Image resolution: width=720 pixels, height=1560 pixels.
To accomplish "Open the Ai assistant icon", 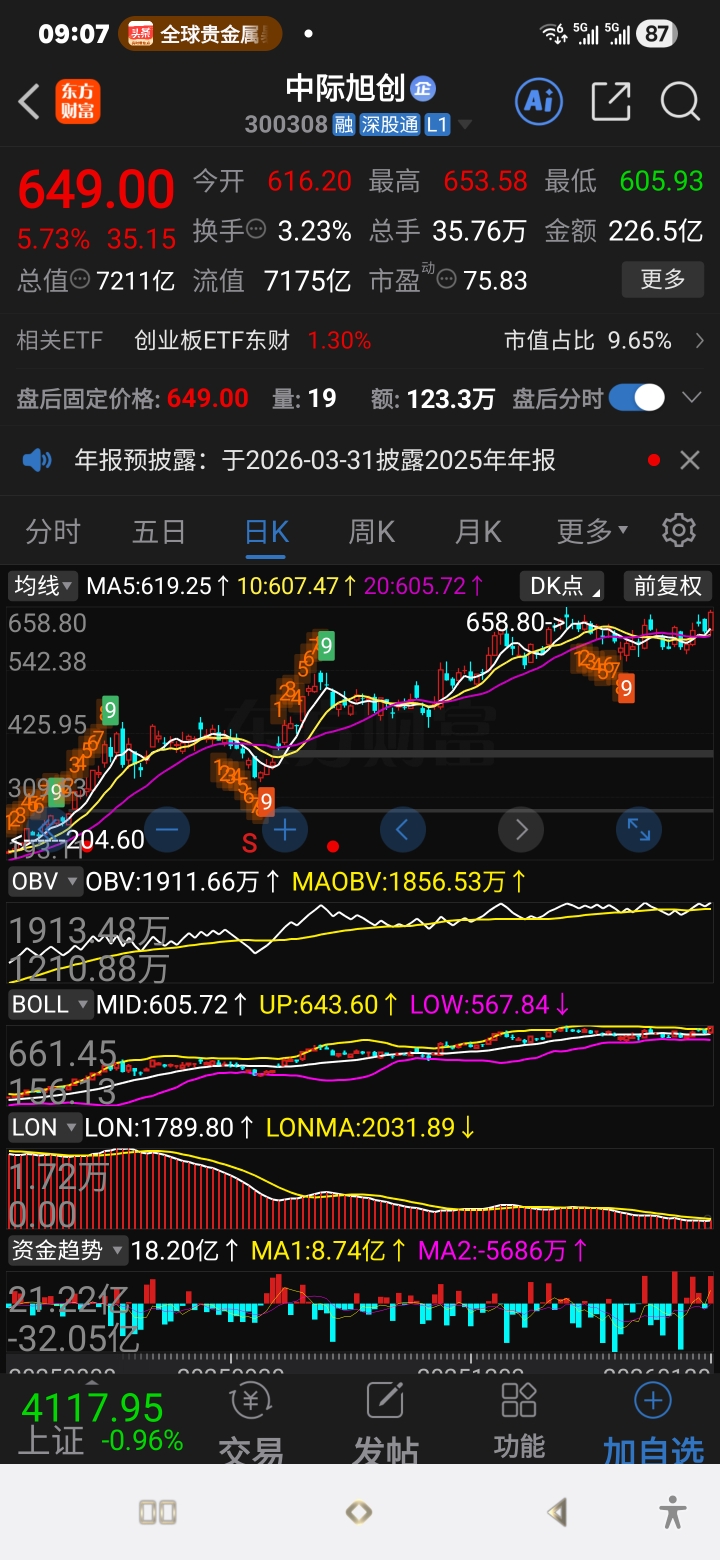I will pyautogui.click(x=539, y=101).
